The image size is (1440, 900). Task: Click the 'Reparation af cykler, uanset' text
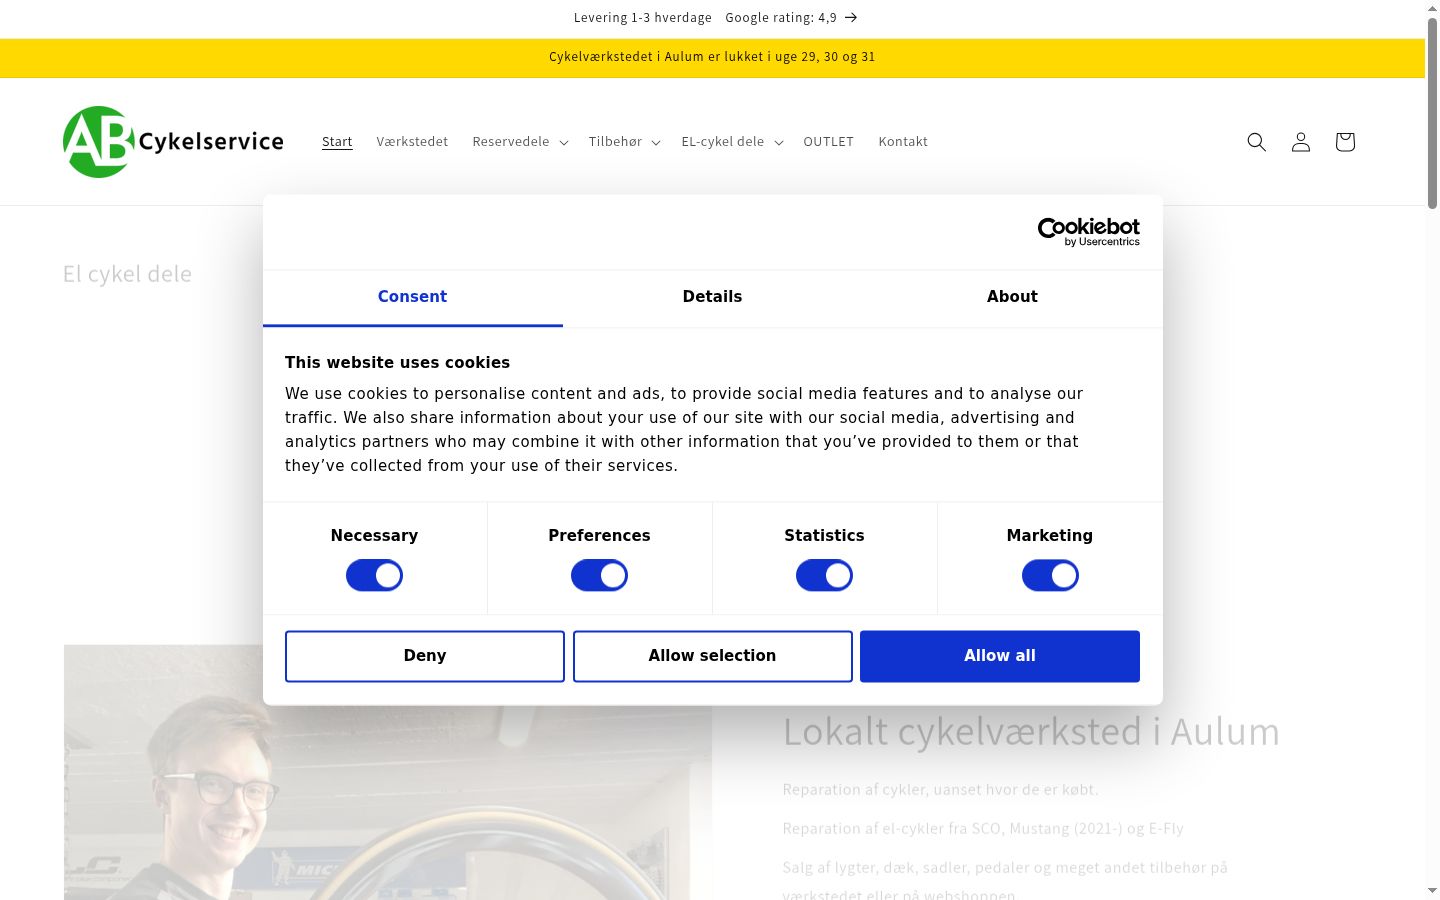tap(940, 790)
